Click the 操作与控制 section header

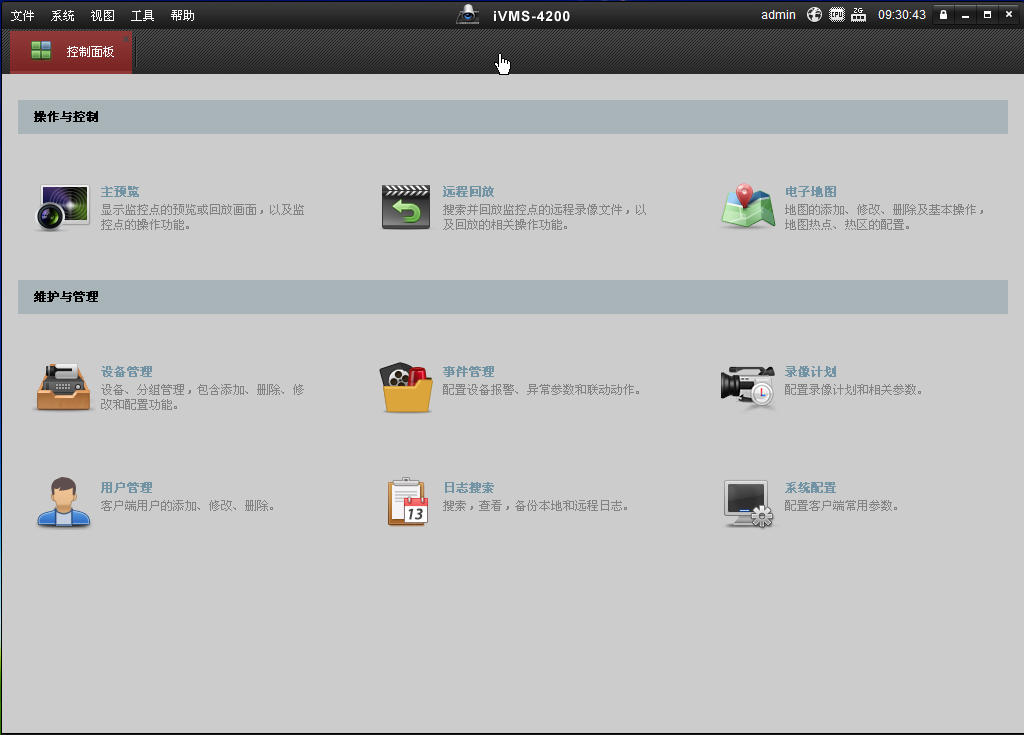[513, 117]
